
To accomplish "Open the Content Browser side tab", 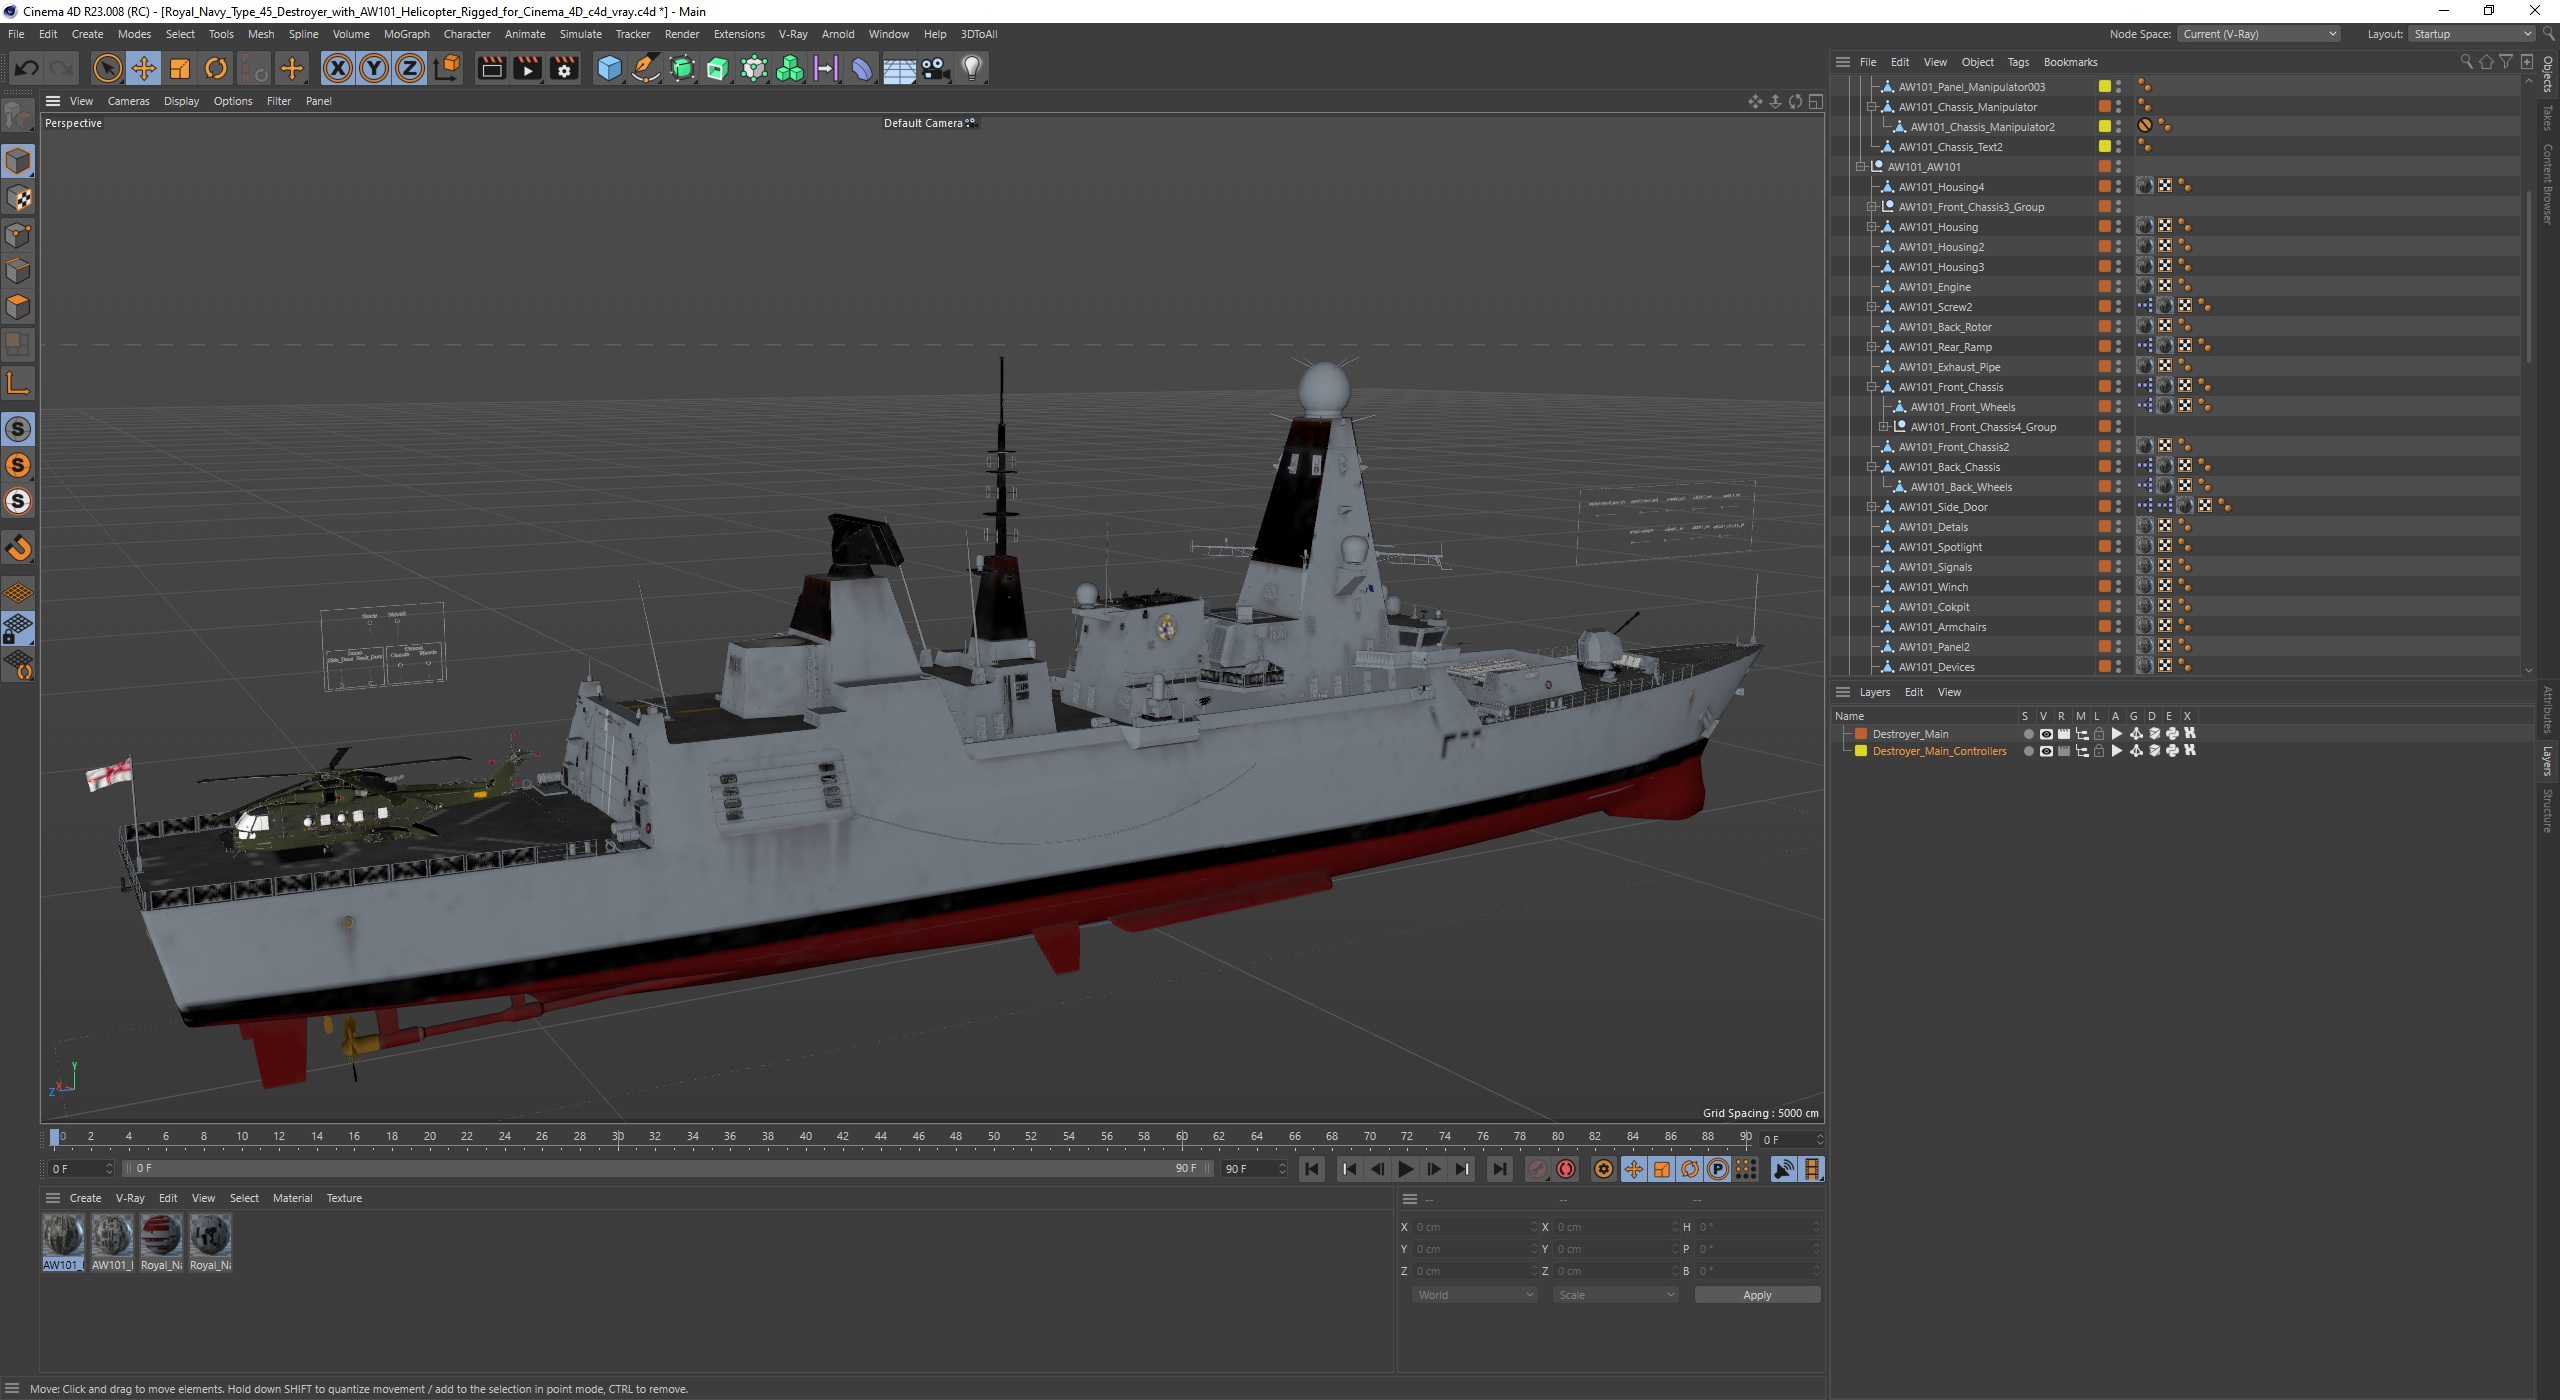I will click(x=2548, y=184).
